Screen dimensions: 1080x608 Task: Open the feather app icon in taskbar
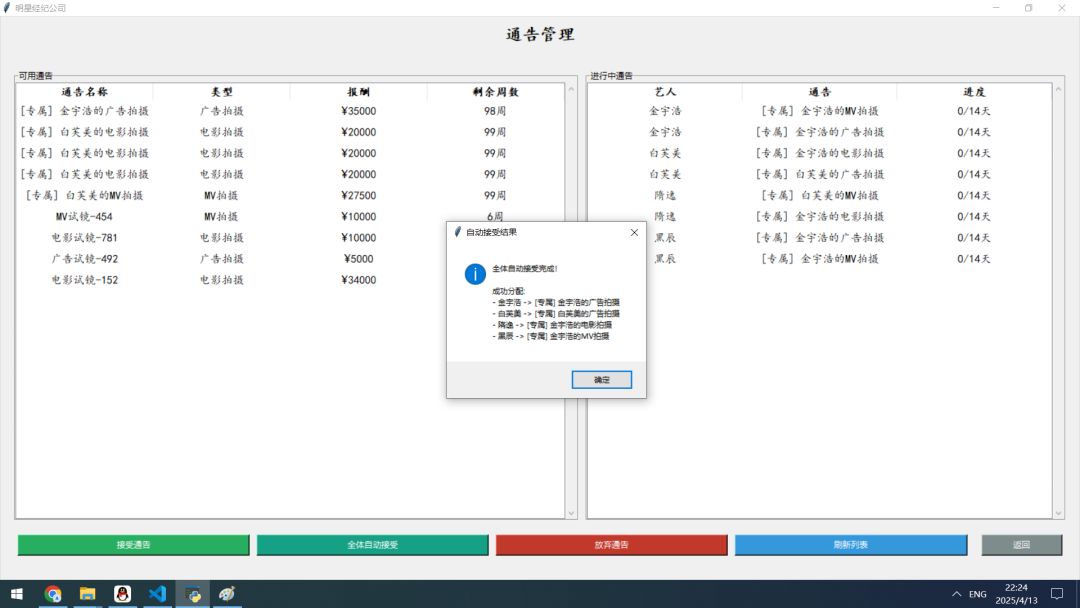coord(227,594)
